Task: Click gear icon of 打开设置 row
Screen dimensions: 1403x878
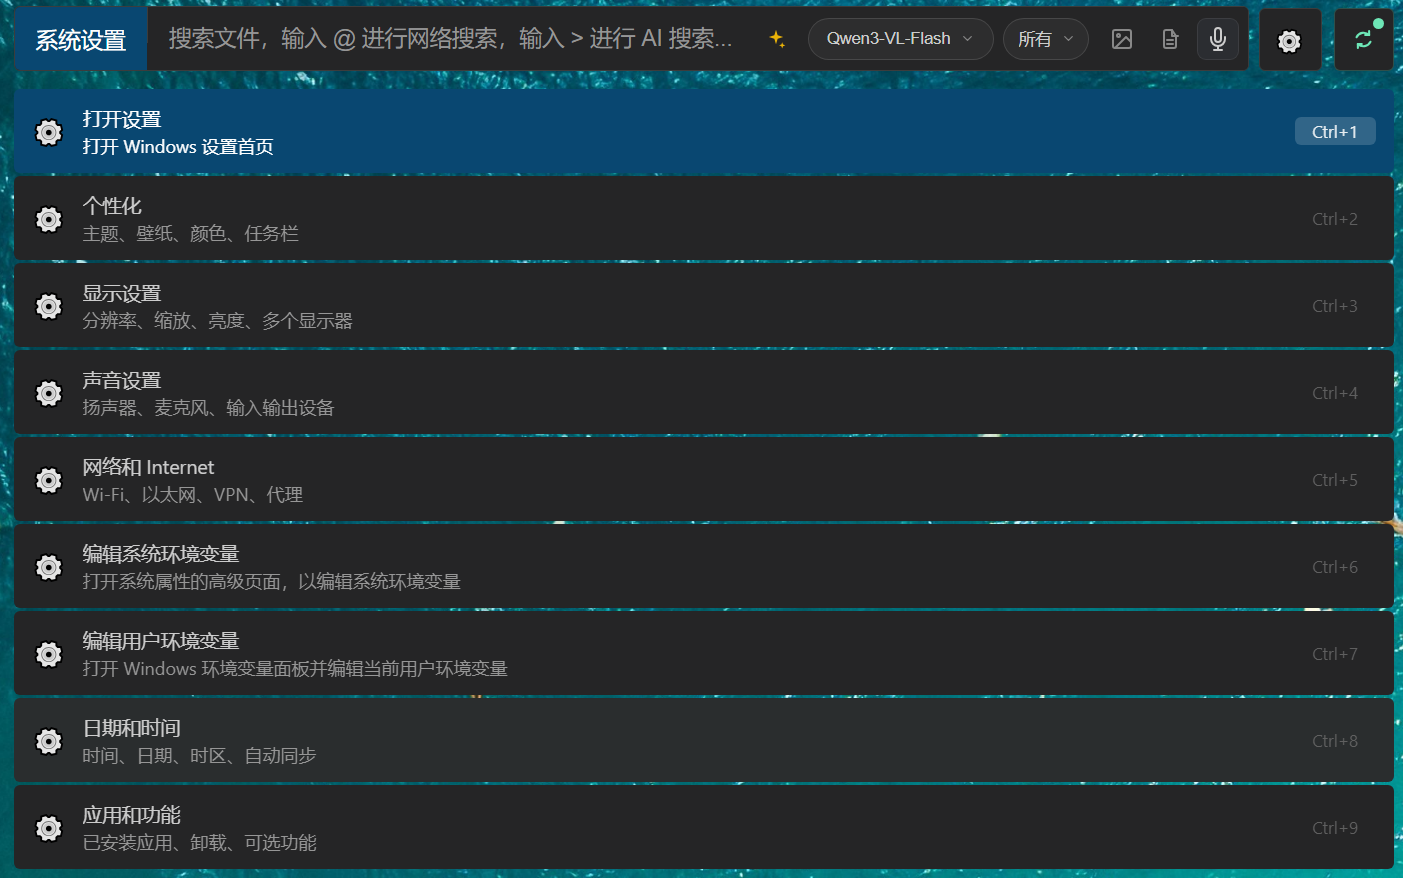Action: [x=49, y=132]
